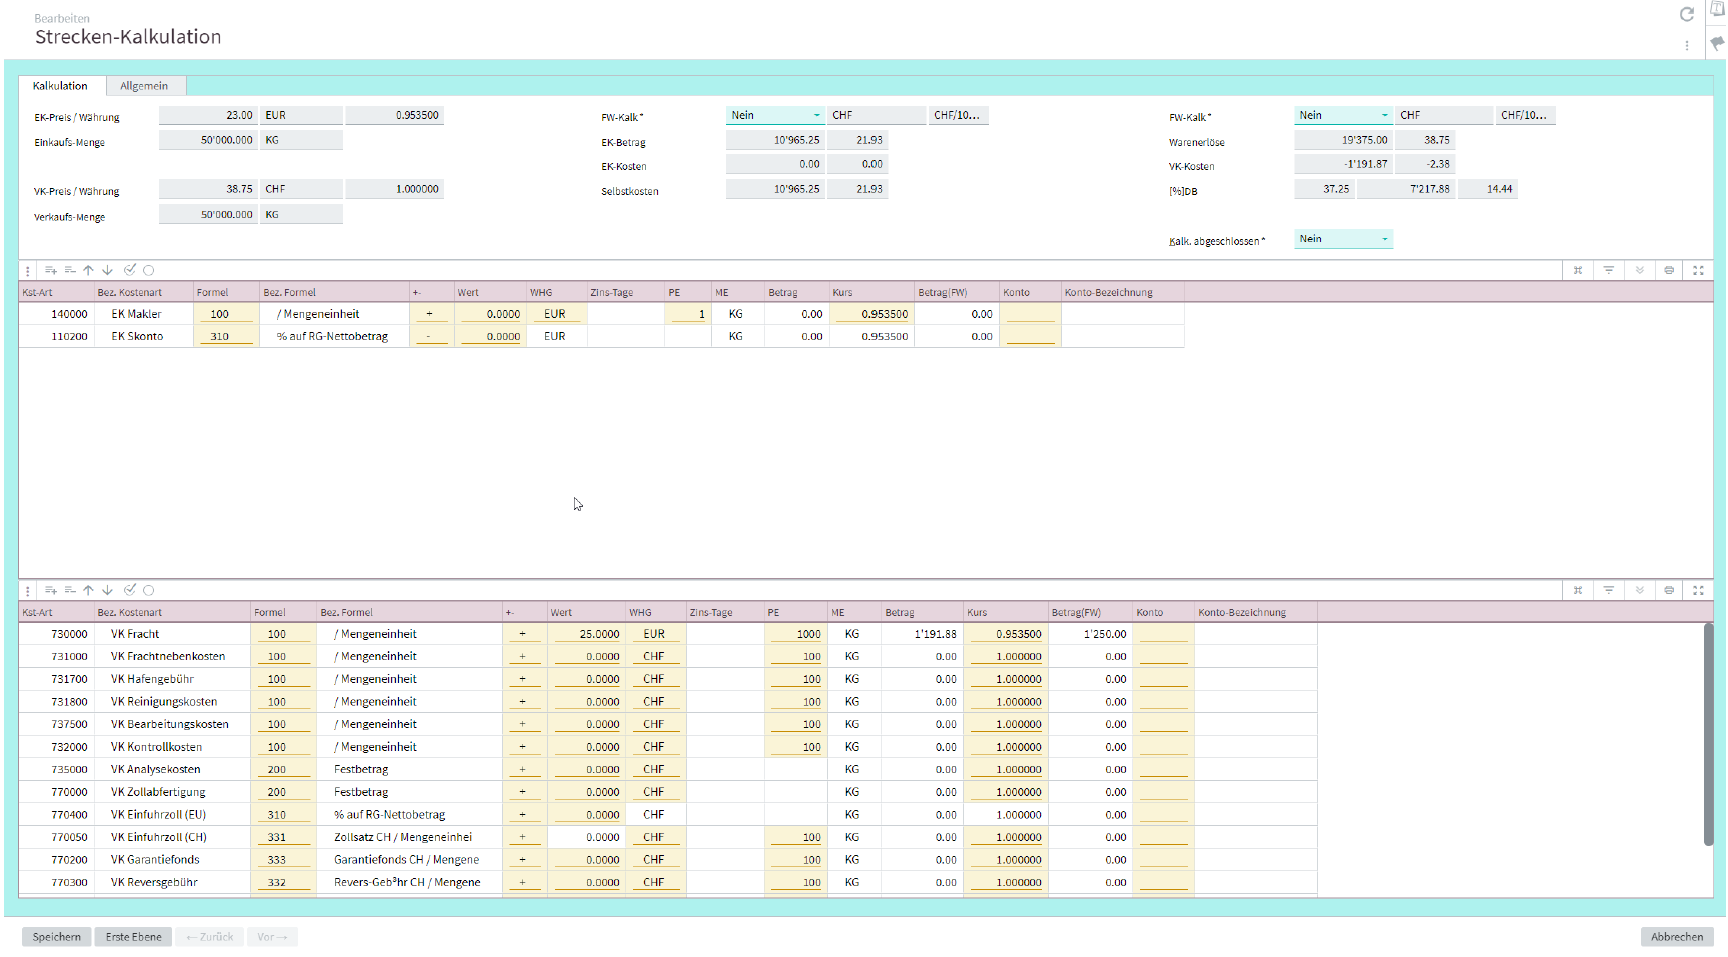Open the filter for the upper table

click(1608, 270)
